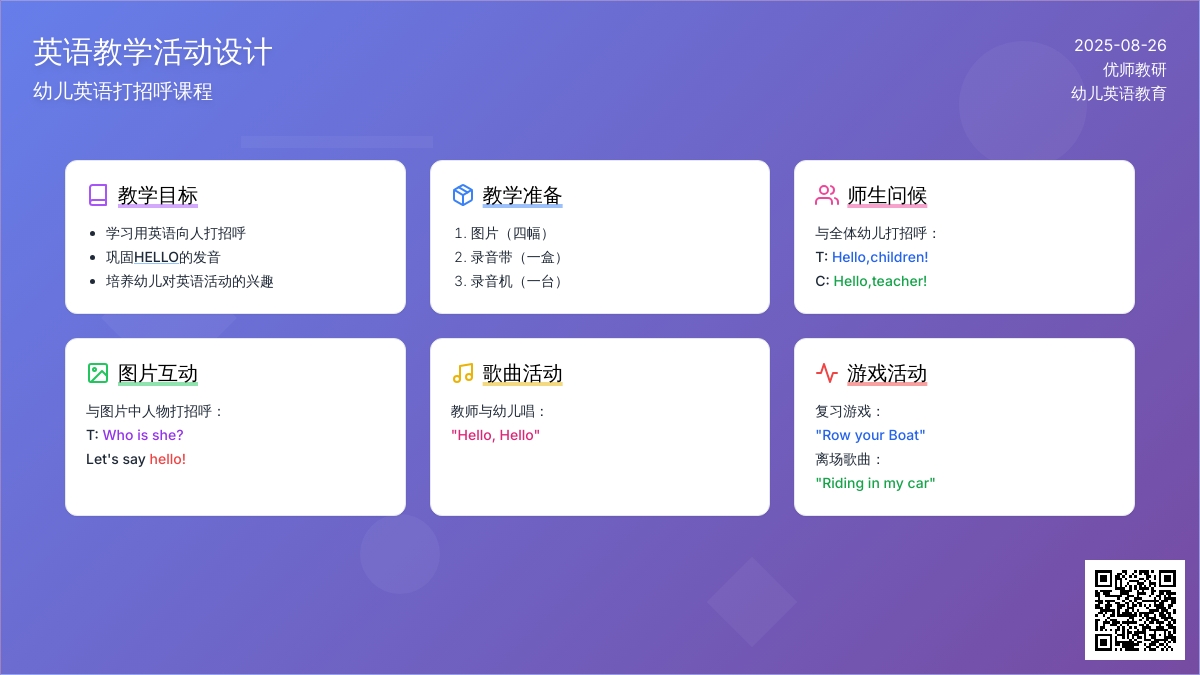Click the green text "Riding in my car"
Viewport: 1200px width, 675px height.
pyautogui.click(x=876, y=483)
